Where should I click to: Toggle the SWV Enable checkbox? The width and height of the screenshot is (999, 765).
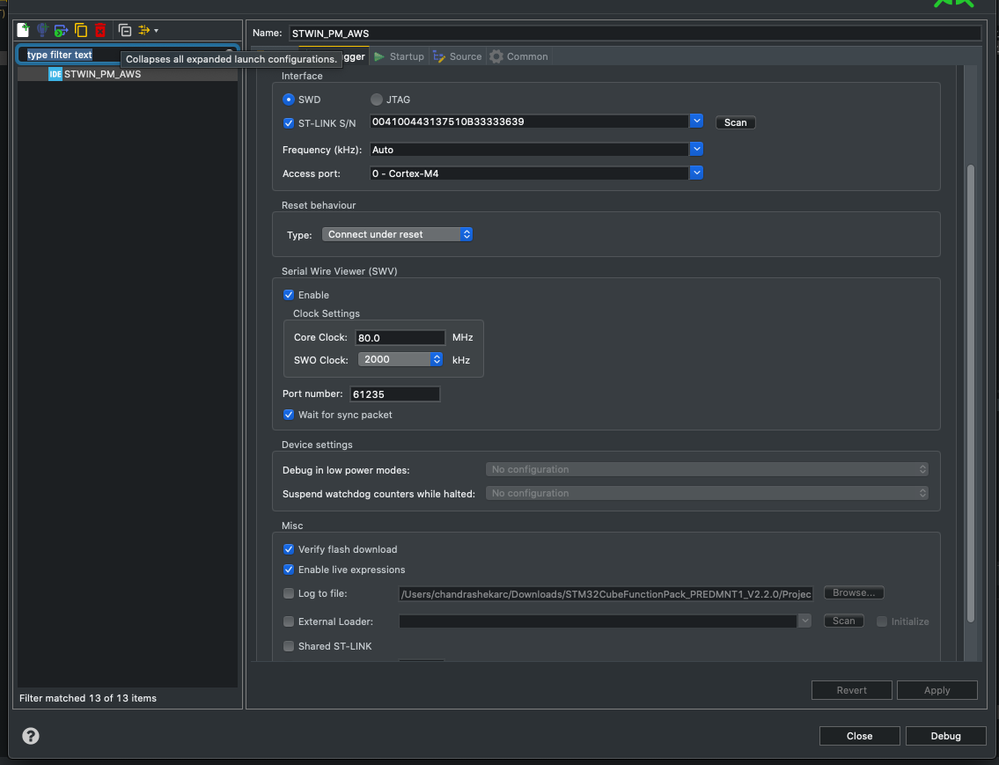tap(289, 295)
